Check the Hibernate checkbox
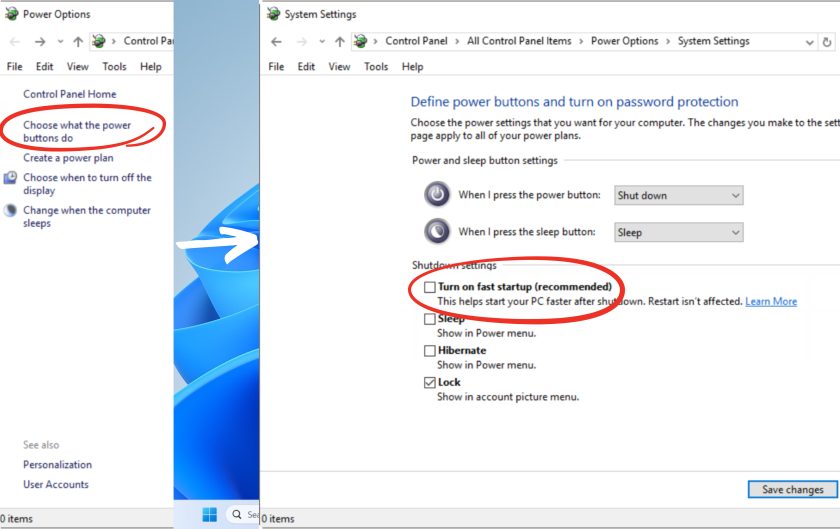Viewport: 840px width, 529px height. click(x=430, y=351)
